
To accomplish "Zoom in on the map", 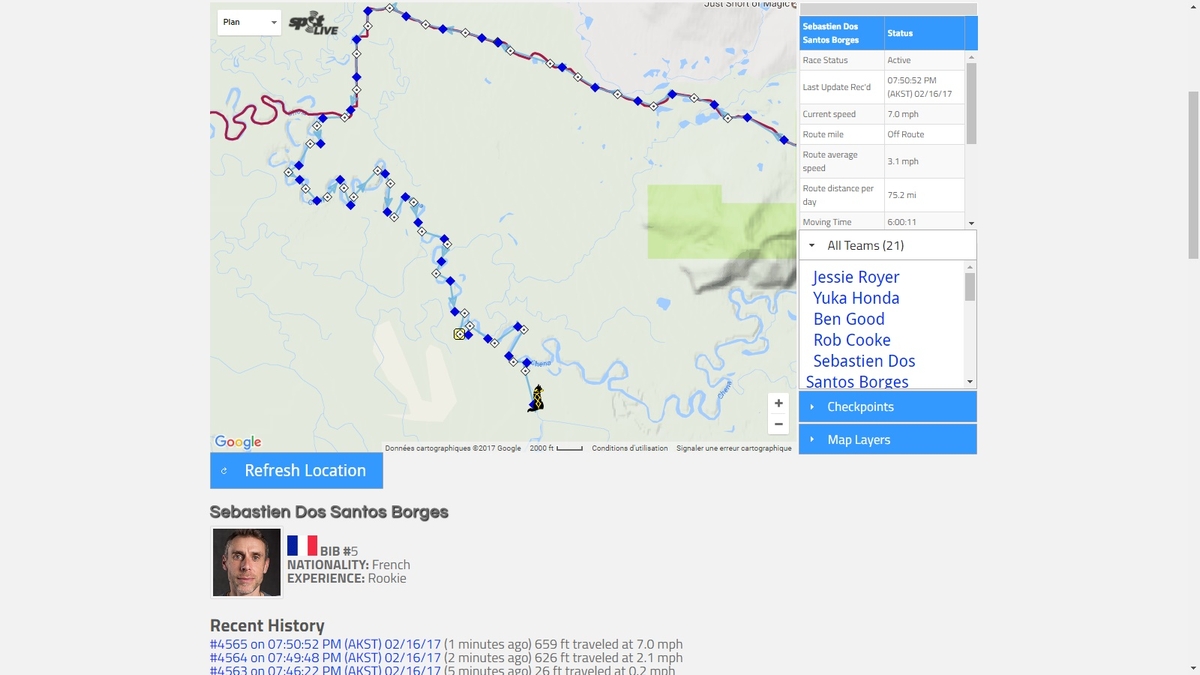I will [x=778, y=403].
